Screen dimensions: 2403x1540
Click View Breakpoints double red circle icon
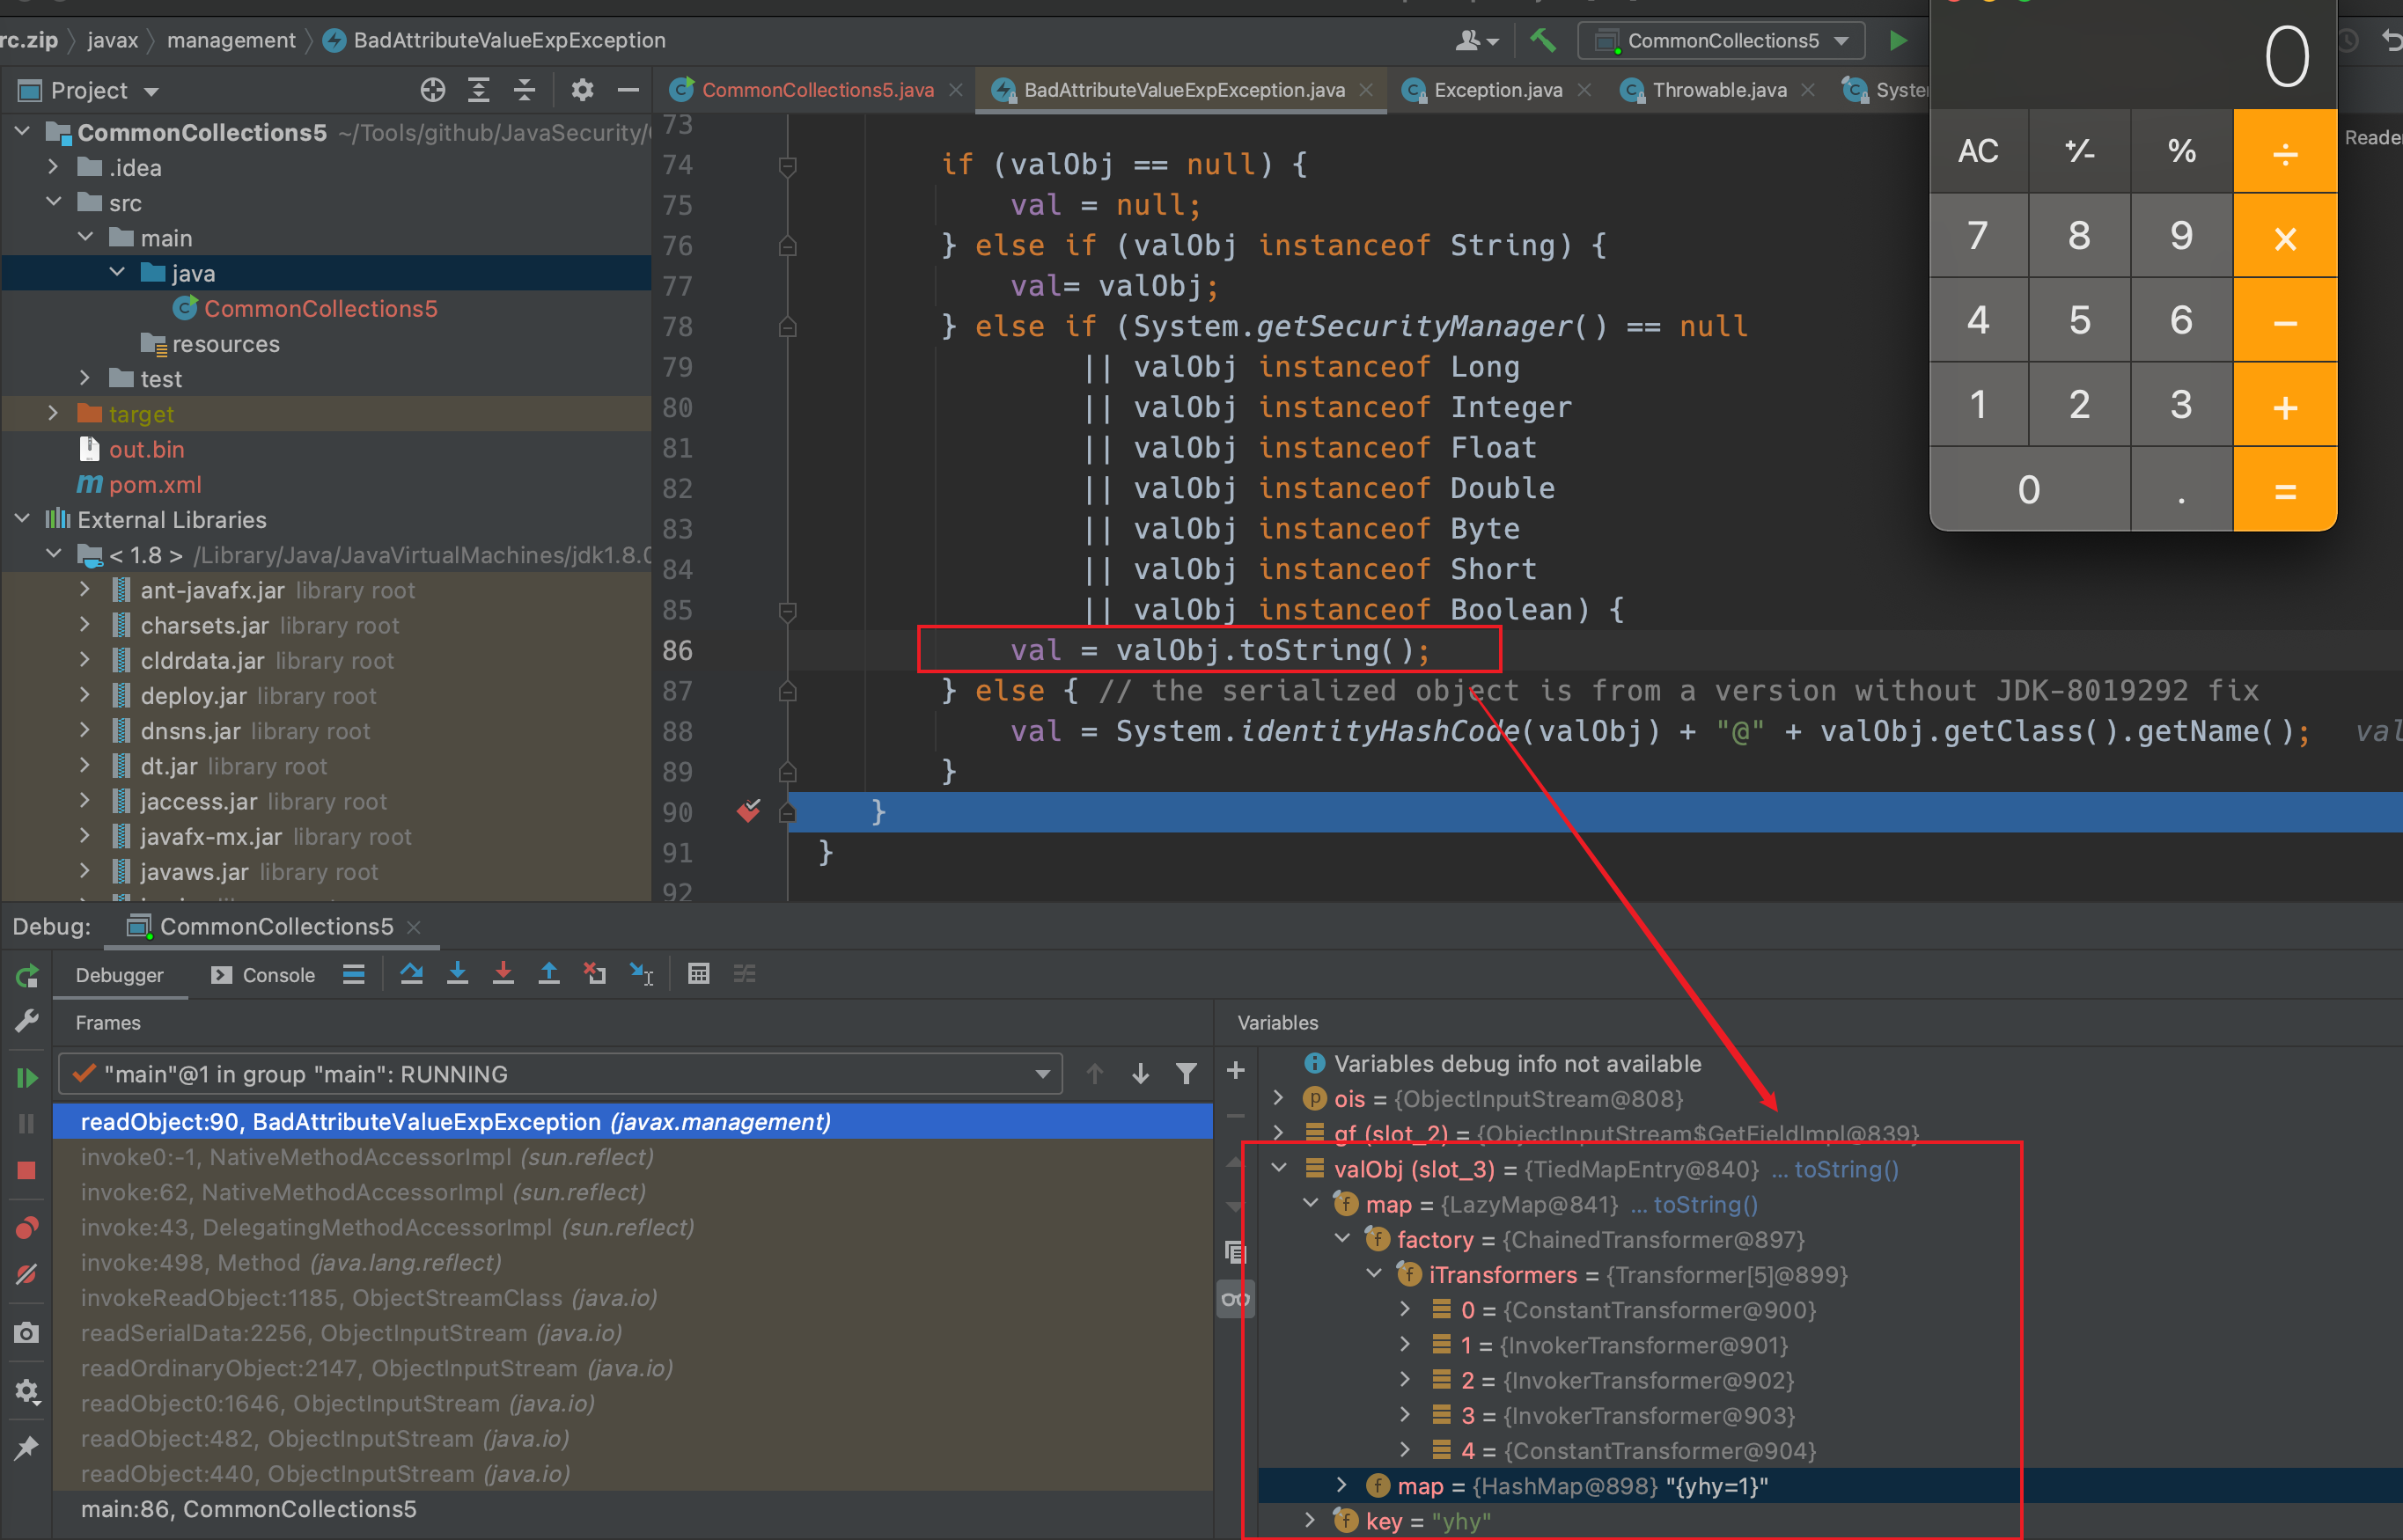point(27,1227)
